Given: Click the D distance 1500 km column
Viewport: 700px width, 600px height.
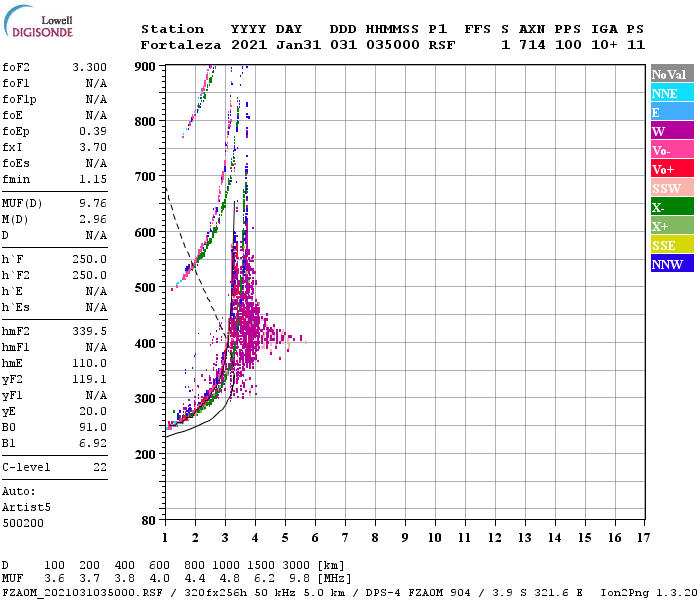Looking at the screenshot, I should (261, 565).
